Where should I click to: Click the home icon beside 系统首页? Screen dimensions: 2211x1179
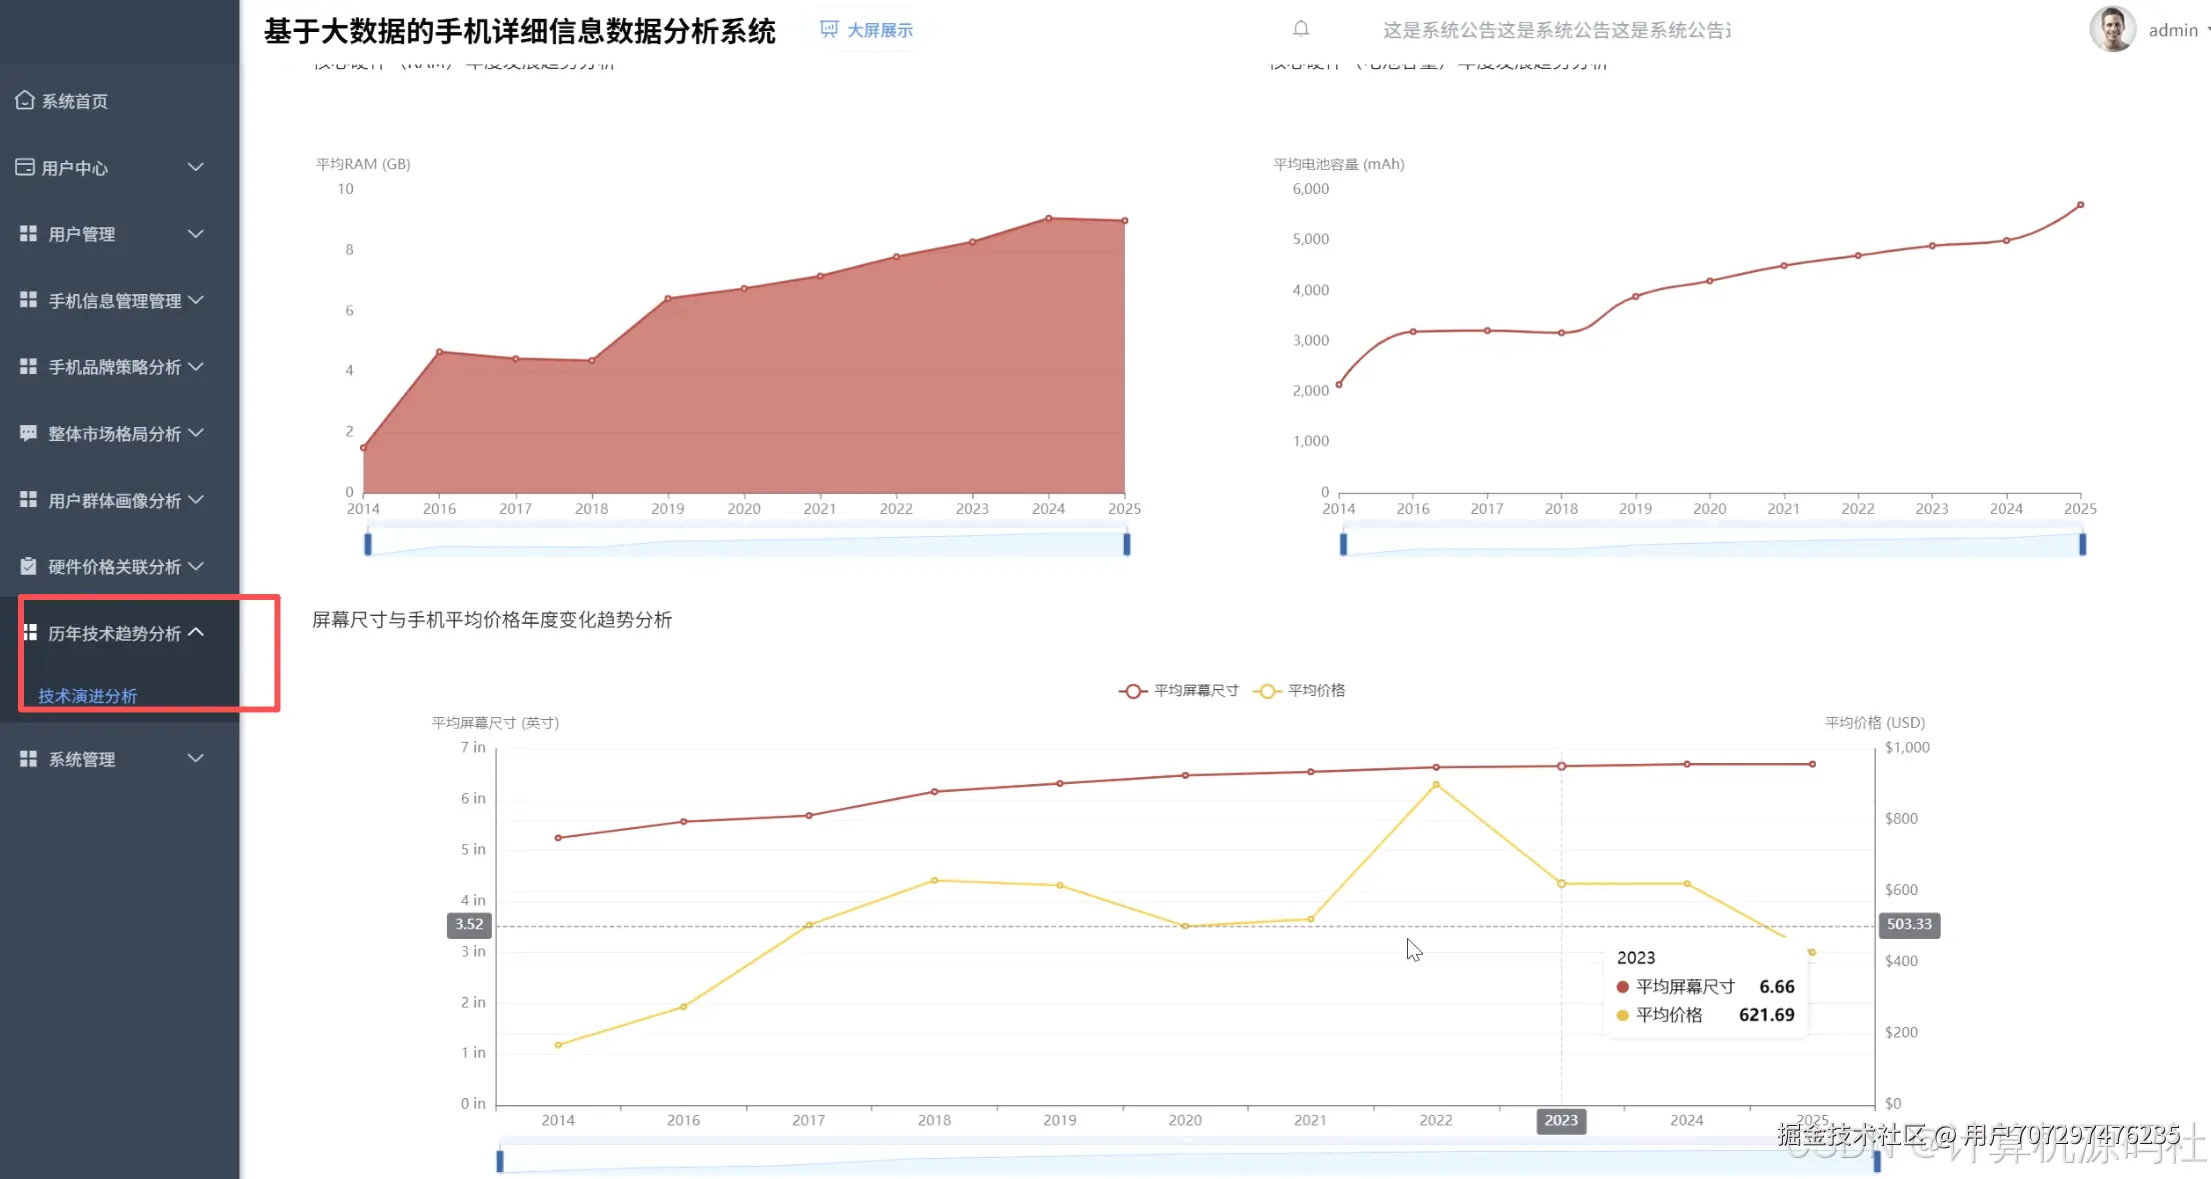tap(25, 100)
